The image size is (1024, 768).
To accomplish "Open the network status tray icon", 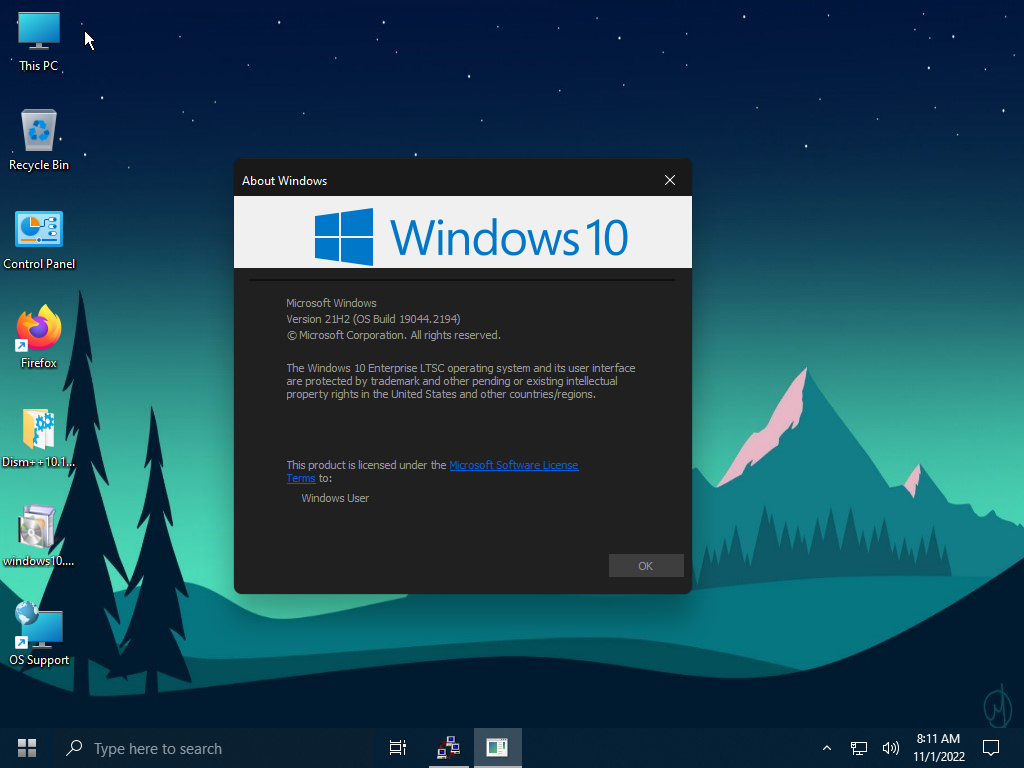I will (858, 748).
